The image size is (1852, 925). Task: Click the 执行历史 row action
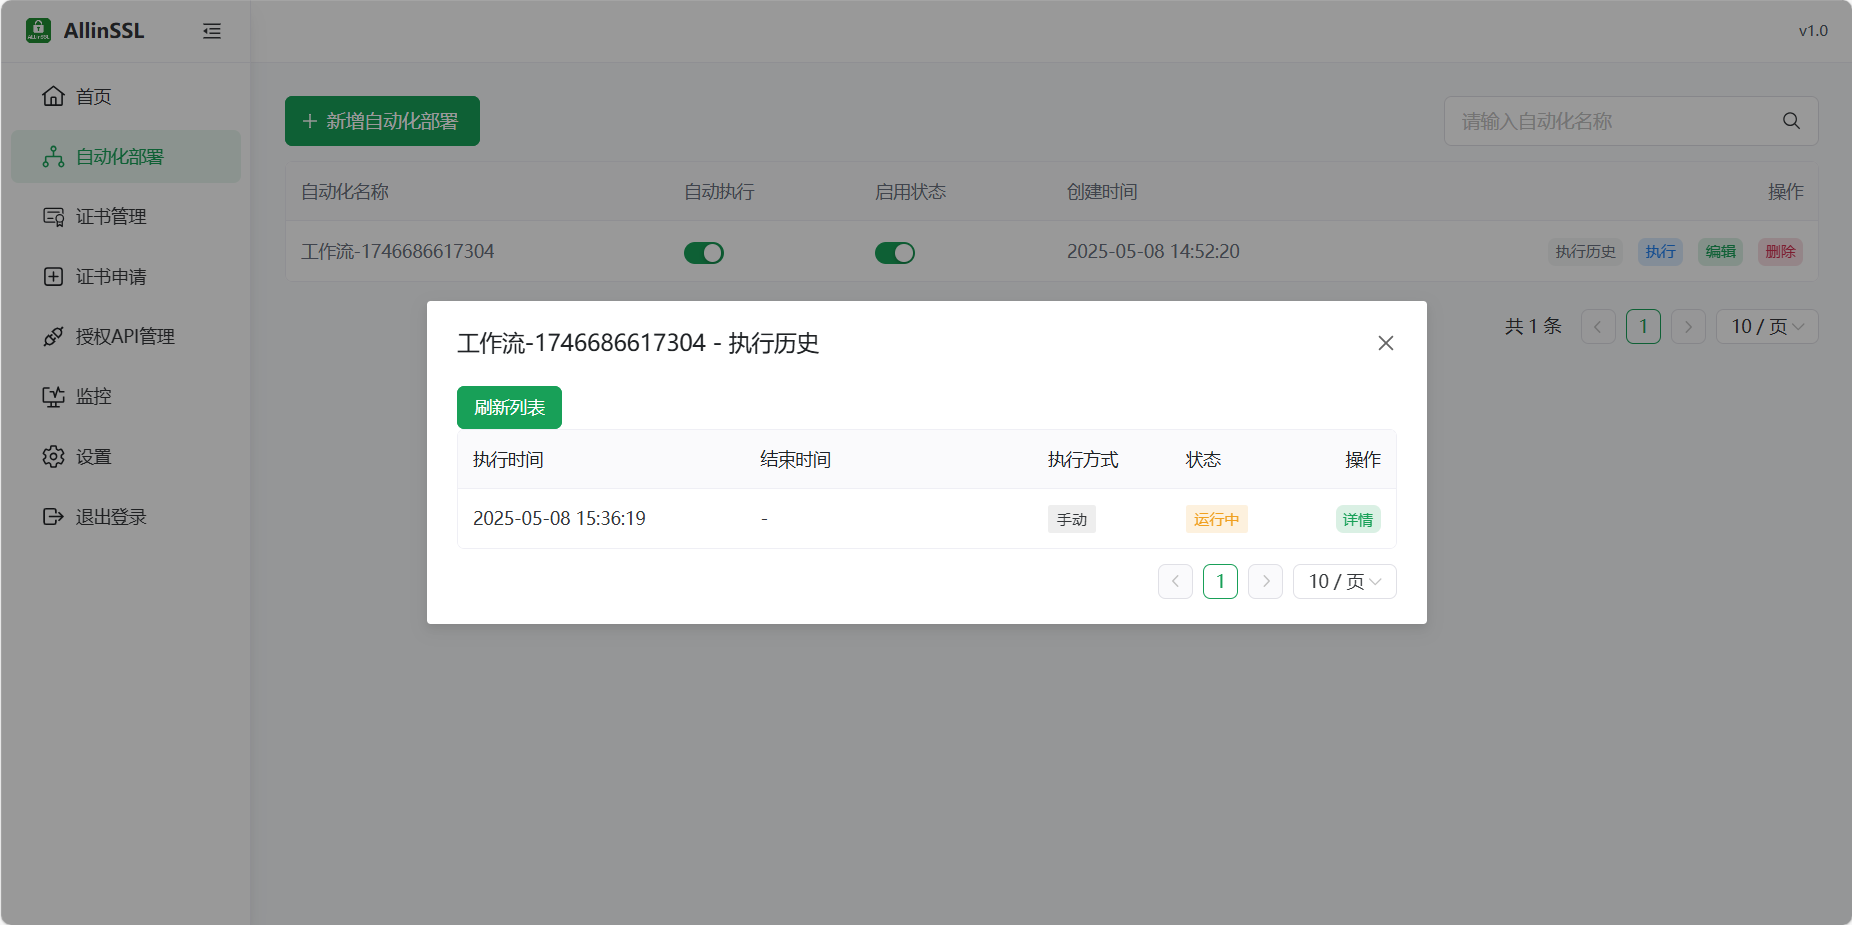1584,252
